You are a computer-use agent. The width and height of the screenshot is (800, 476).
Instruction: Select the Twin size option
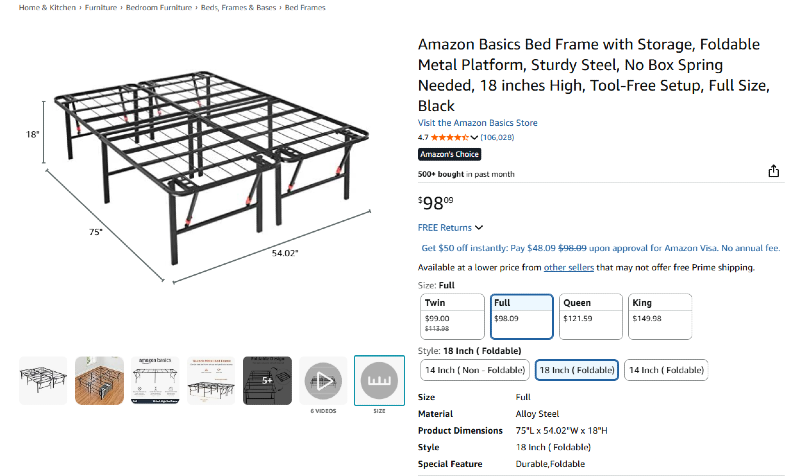(452, 316)
